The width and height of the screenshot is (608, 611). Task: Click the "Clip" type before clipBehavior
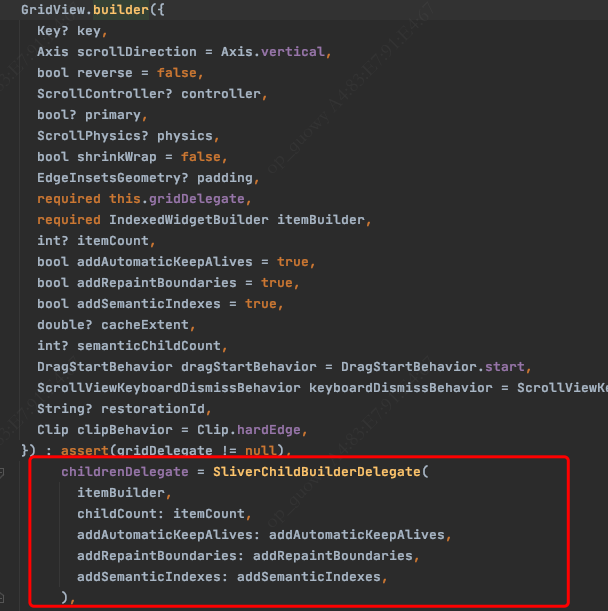coord(53,431)
